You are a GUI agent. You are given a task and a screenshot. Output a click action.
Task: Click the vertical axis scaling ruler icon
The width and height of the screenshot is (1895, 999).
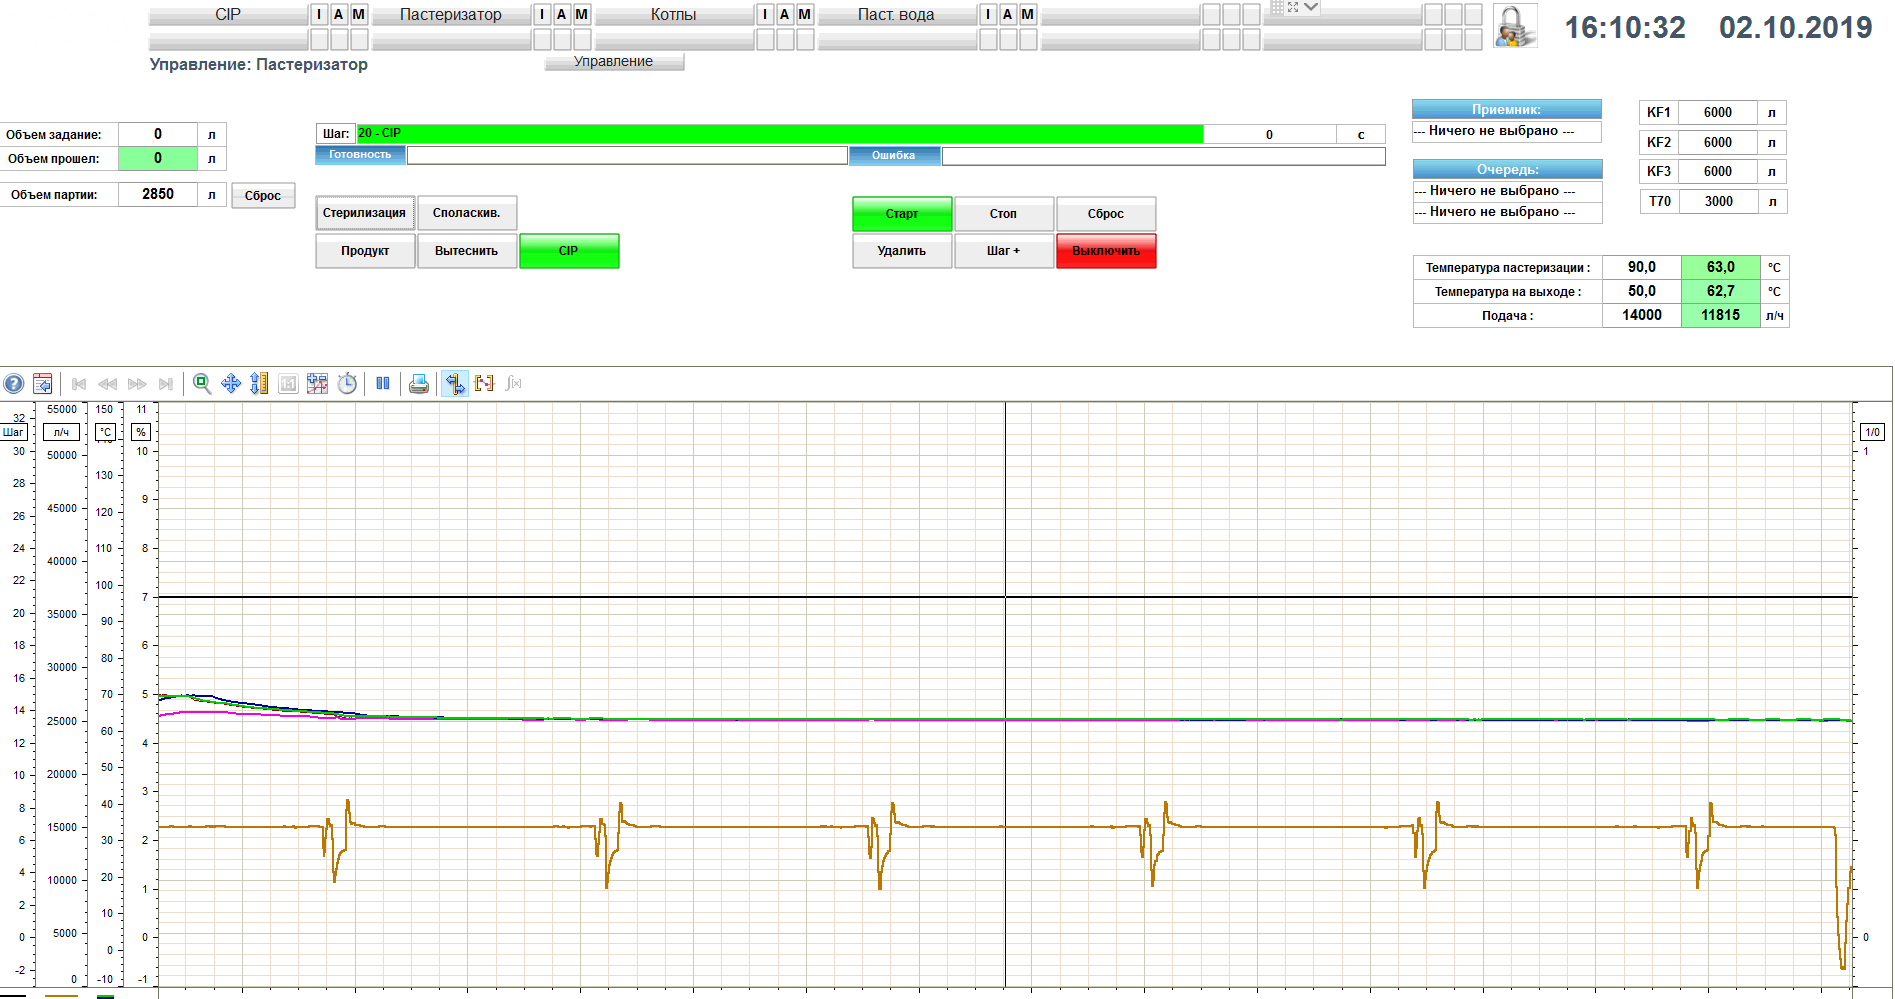coord(260,384)
